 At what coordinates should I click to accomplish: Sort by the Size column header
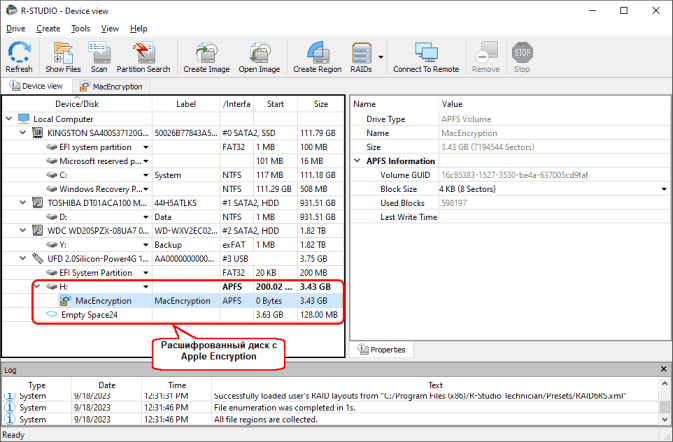321,104
